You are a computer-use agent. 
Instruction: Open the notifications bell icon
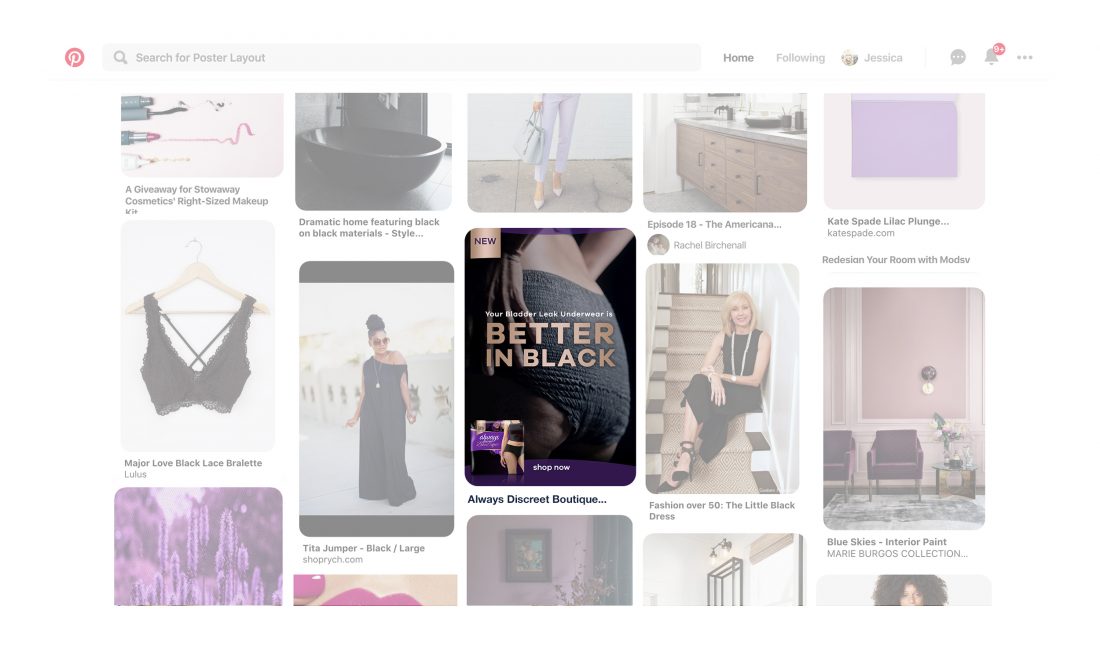(x=991, y=57)
